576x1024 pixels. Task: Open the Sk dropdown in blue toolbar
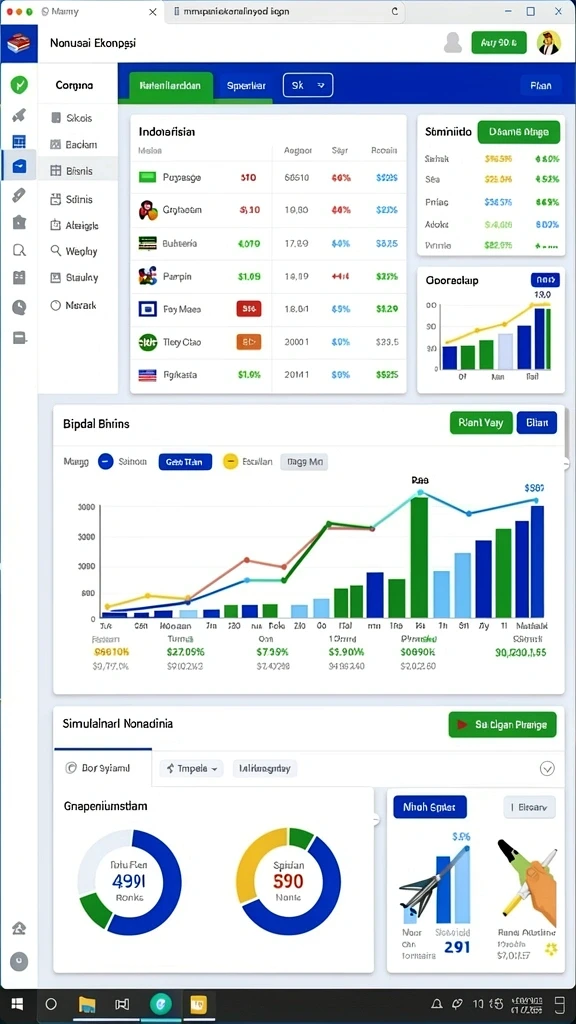[308, 85]
